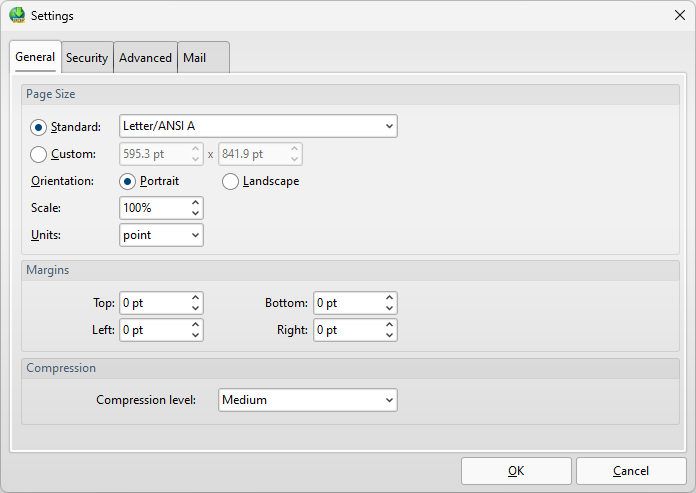Decrease the Bottom margin with down arrow
This screenshot has height=493, width=696.
click(389, 308)
